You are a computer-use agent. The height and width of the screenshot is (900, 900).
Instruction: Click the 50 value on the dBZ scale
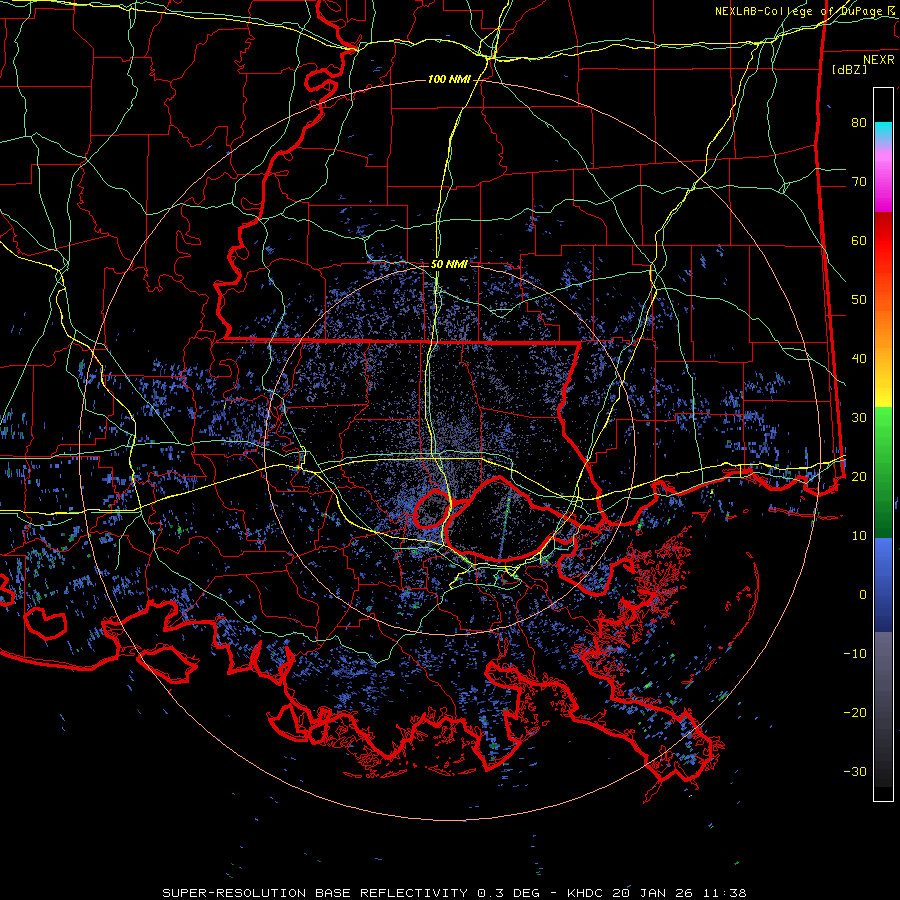(859, 299)
